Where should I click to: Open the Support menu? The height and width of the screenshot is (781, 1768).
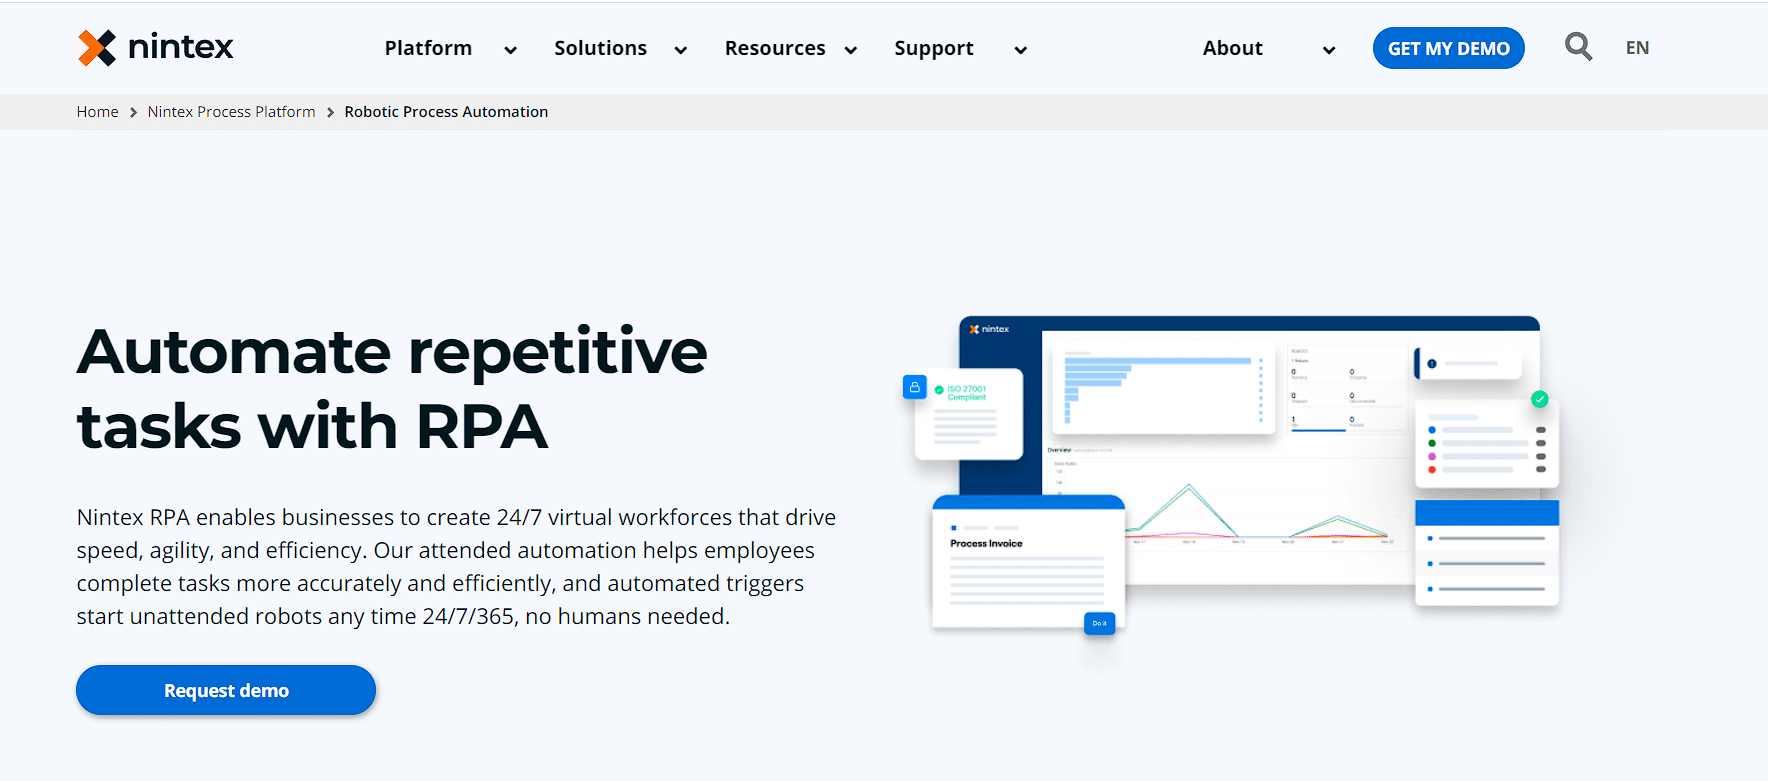click(x=934, y=48)
